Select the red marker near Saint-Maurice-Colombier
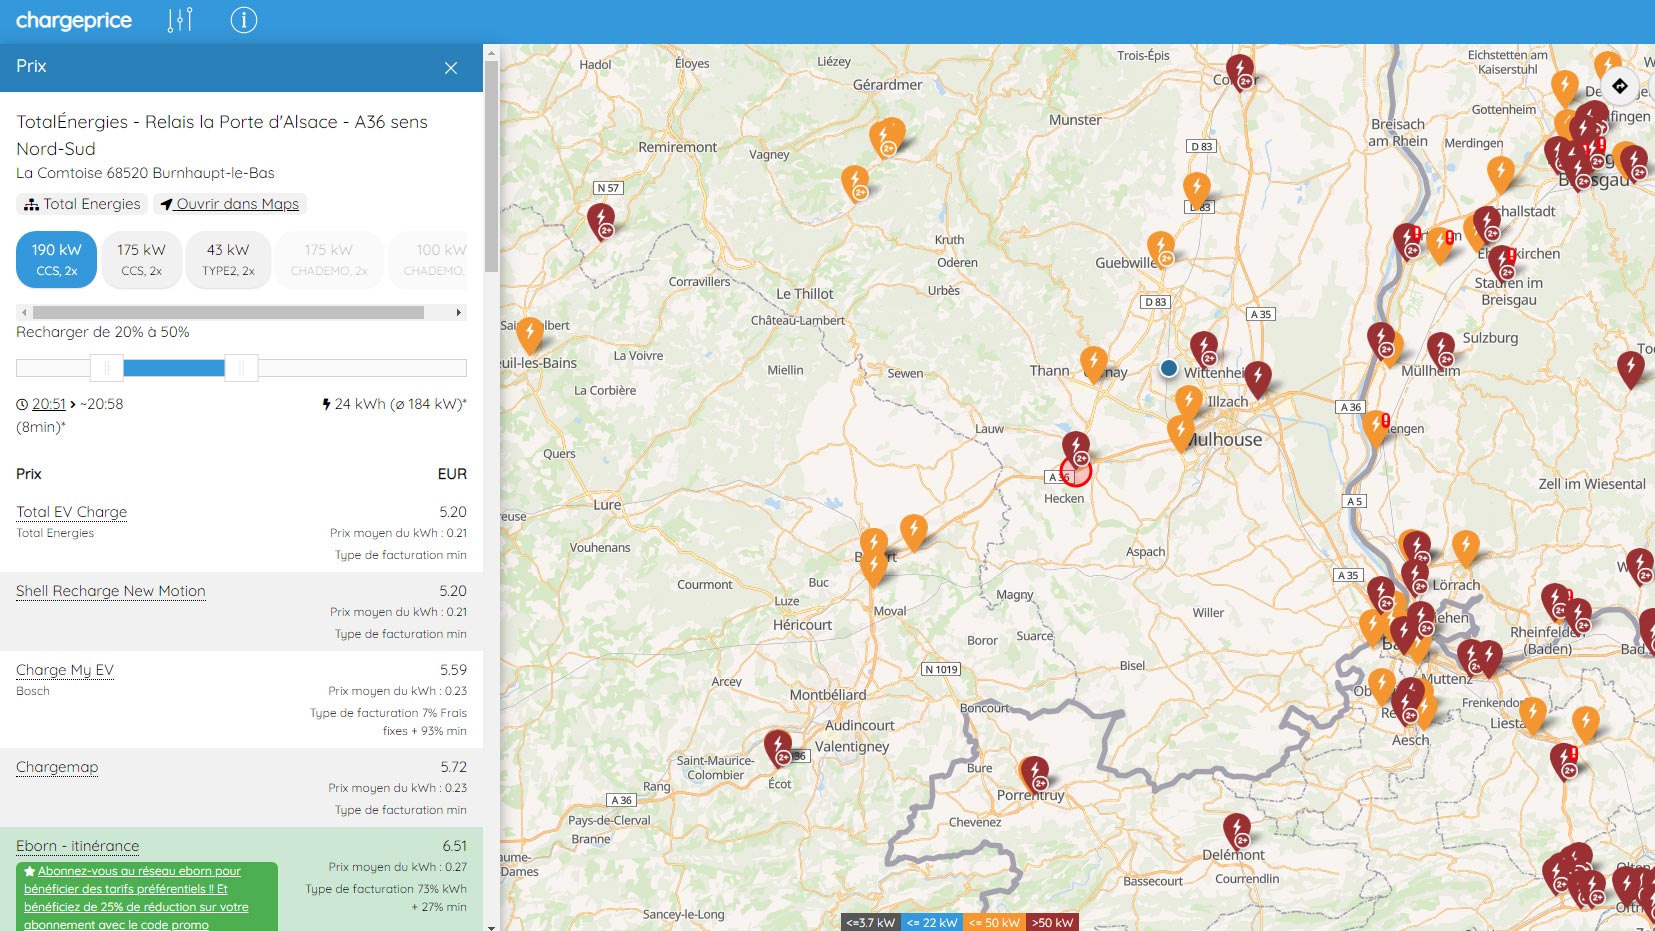This screenshot has width=1655, height=931. tap(778, 746)
